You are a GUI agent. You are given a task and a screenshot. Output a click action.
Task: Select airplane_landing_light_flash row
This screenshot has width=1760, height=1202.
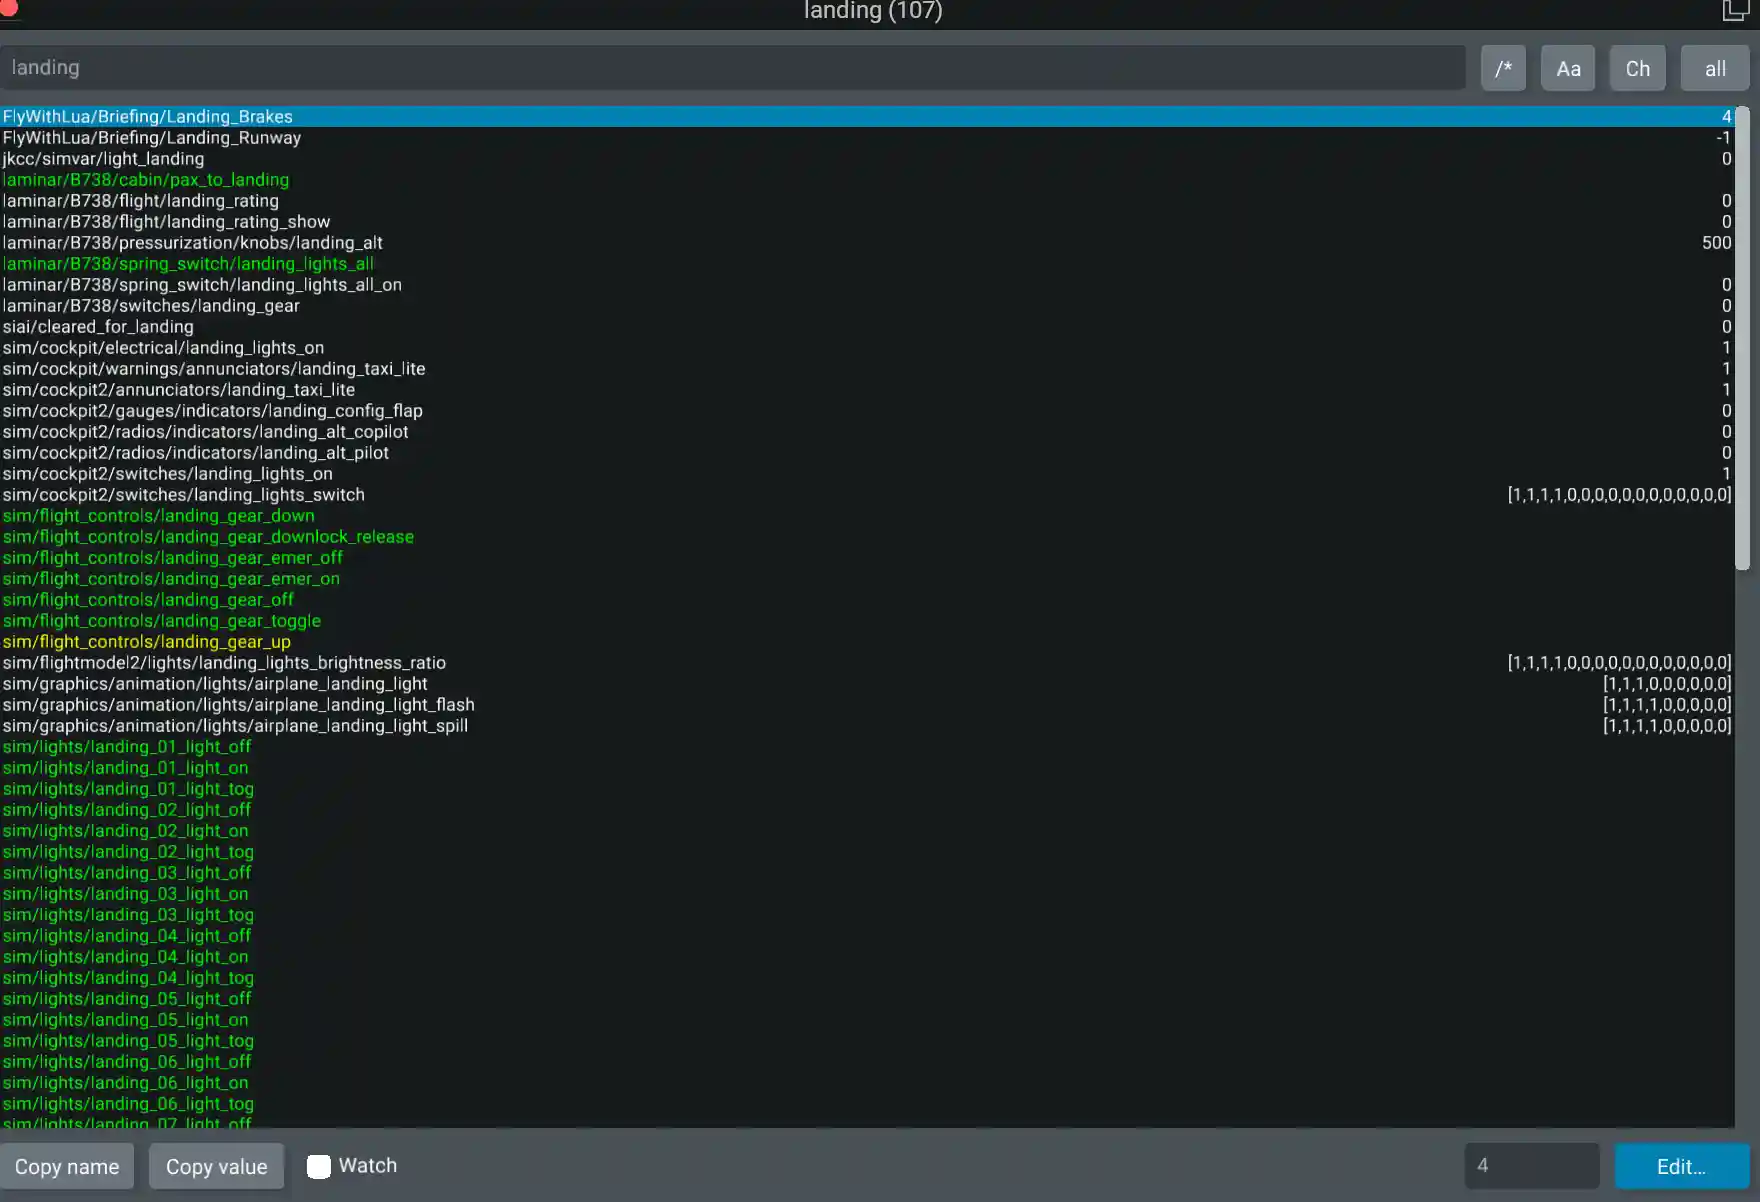[x=867, y=704]
